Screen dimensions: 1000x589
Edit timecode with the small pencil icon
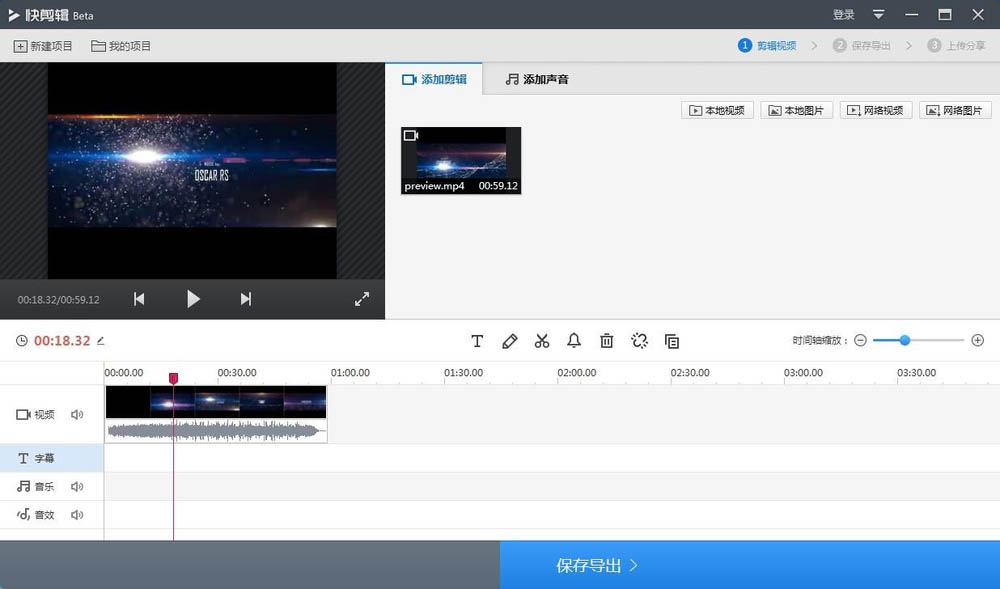[x=100, y=341]
